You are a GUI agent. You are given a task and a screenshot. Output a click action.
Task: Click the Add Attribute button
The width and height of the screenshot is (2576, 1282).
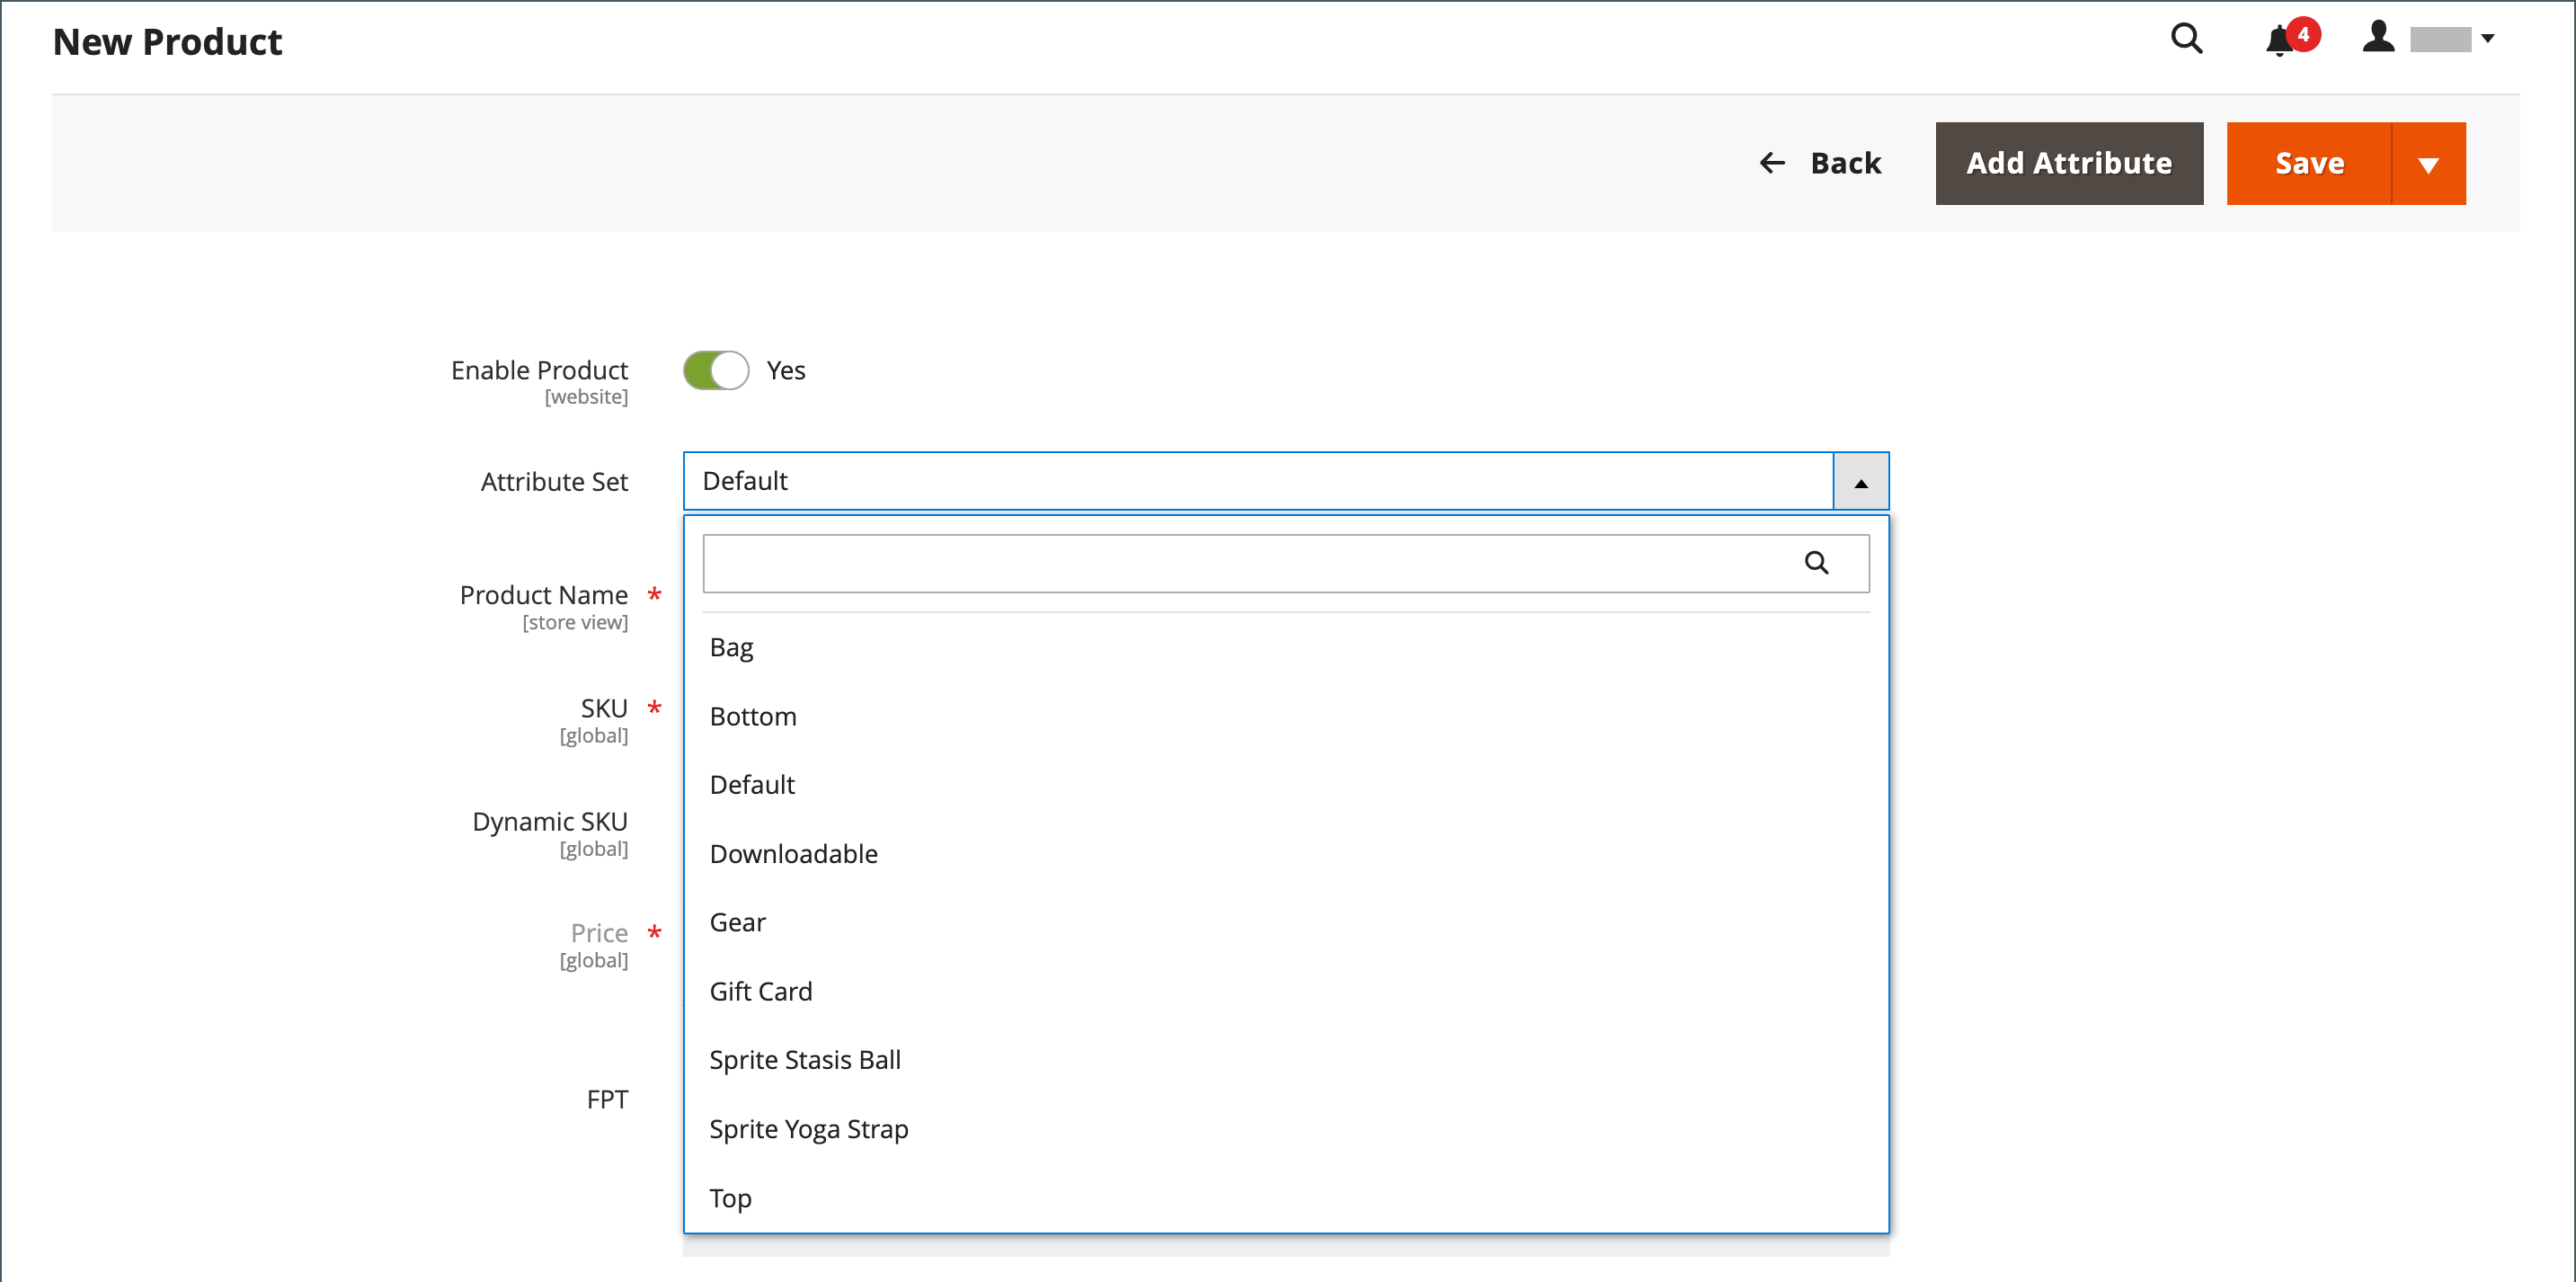coord(2068,164)
